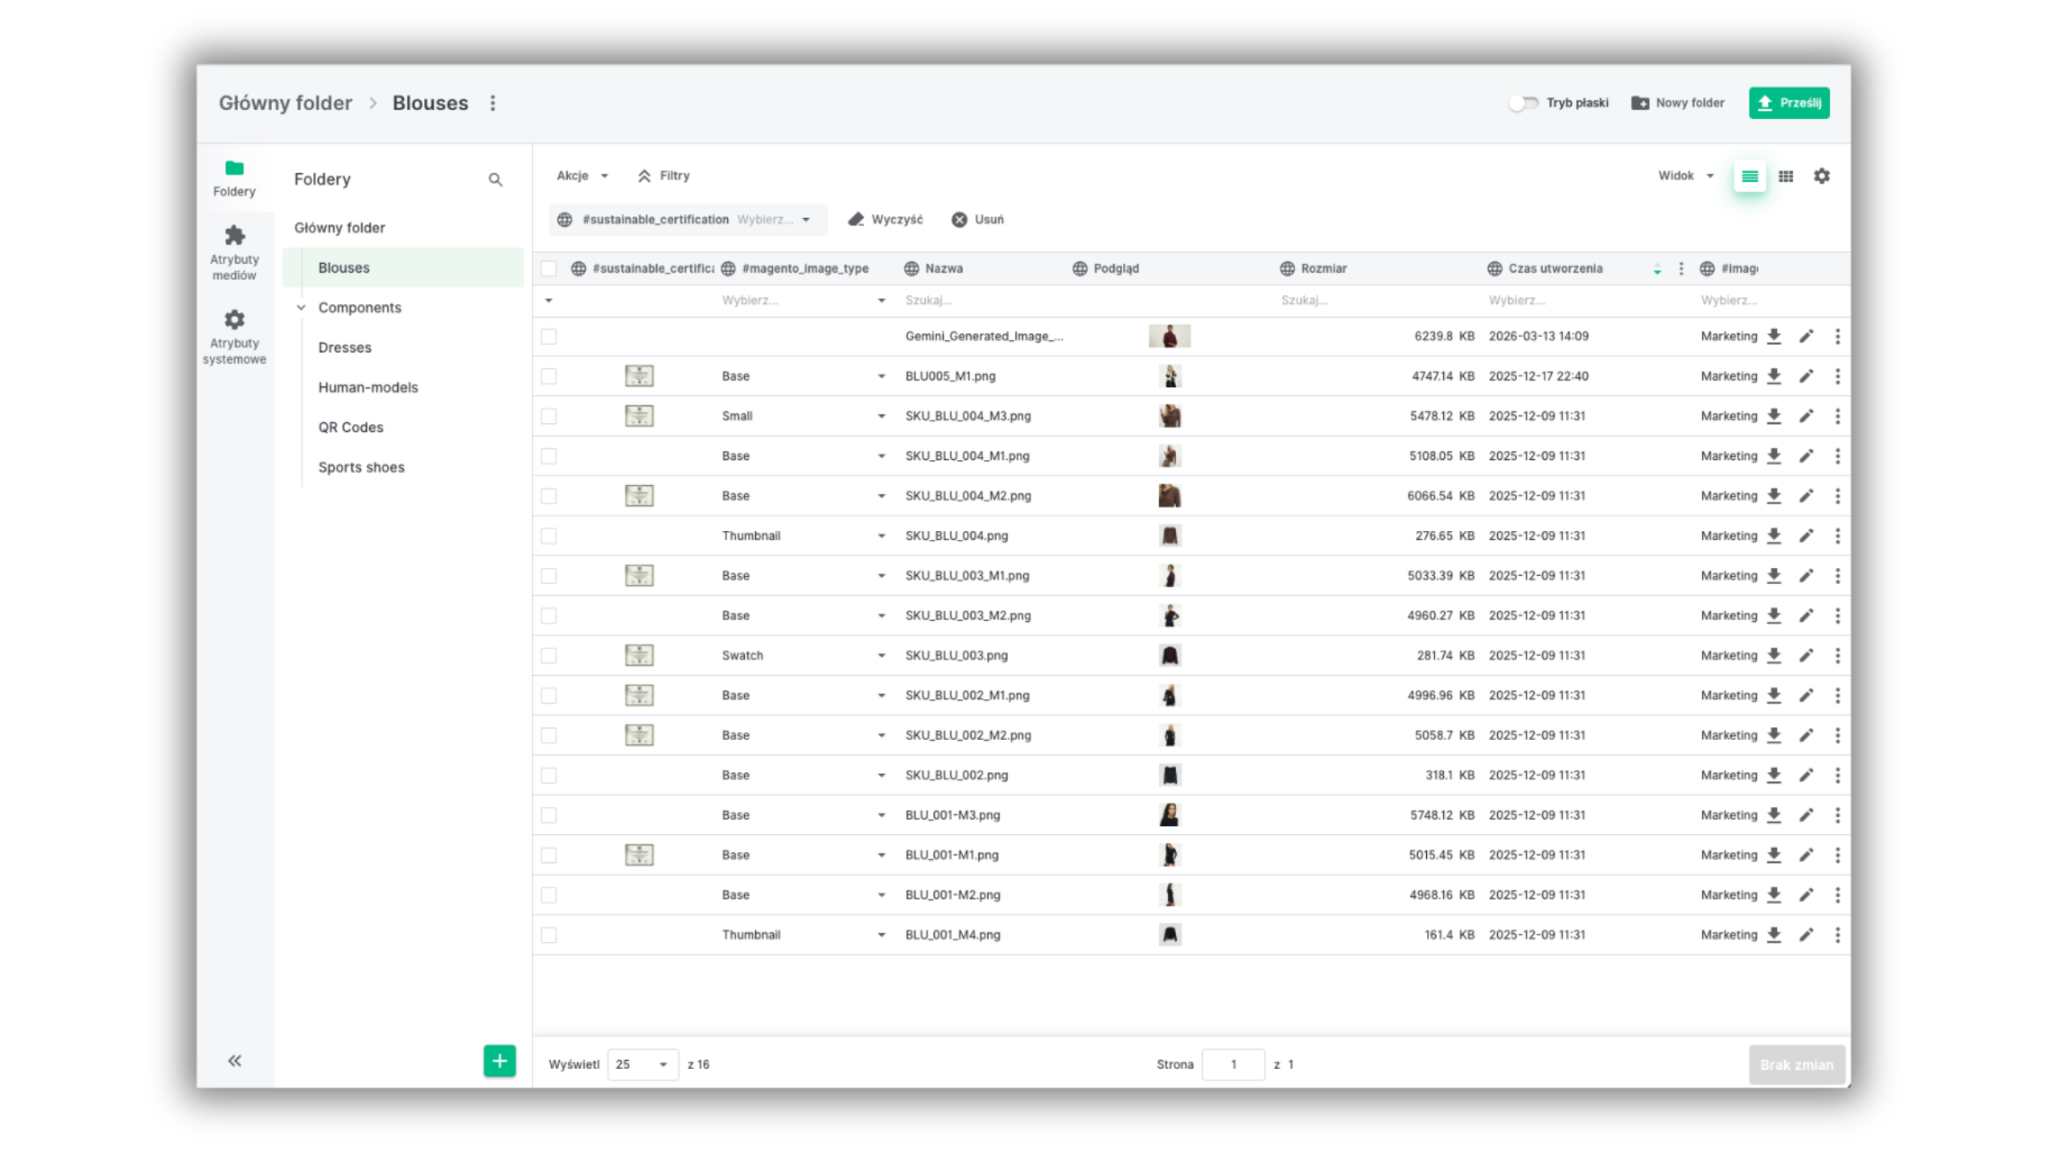
Task: Open Widok view dropdown
Action: [1685, 176]
